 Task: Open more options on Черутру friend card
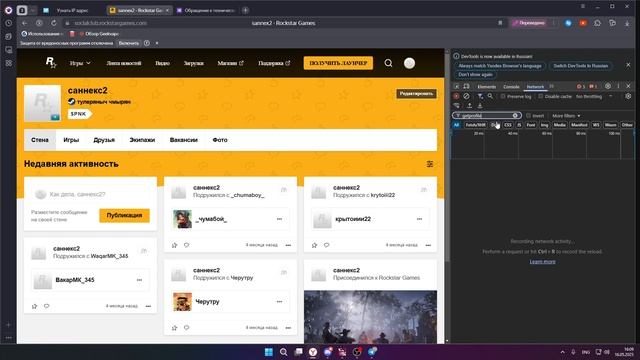click(x=280, y=302)
